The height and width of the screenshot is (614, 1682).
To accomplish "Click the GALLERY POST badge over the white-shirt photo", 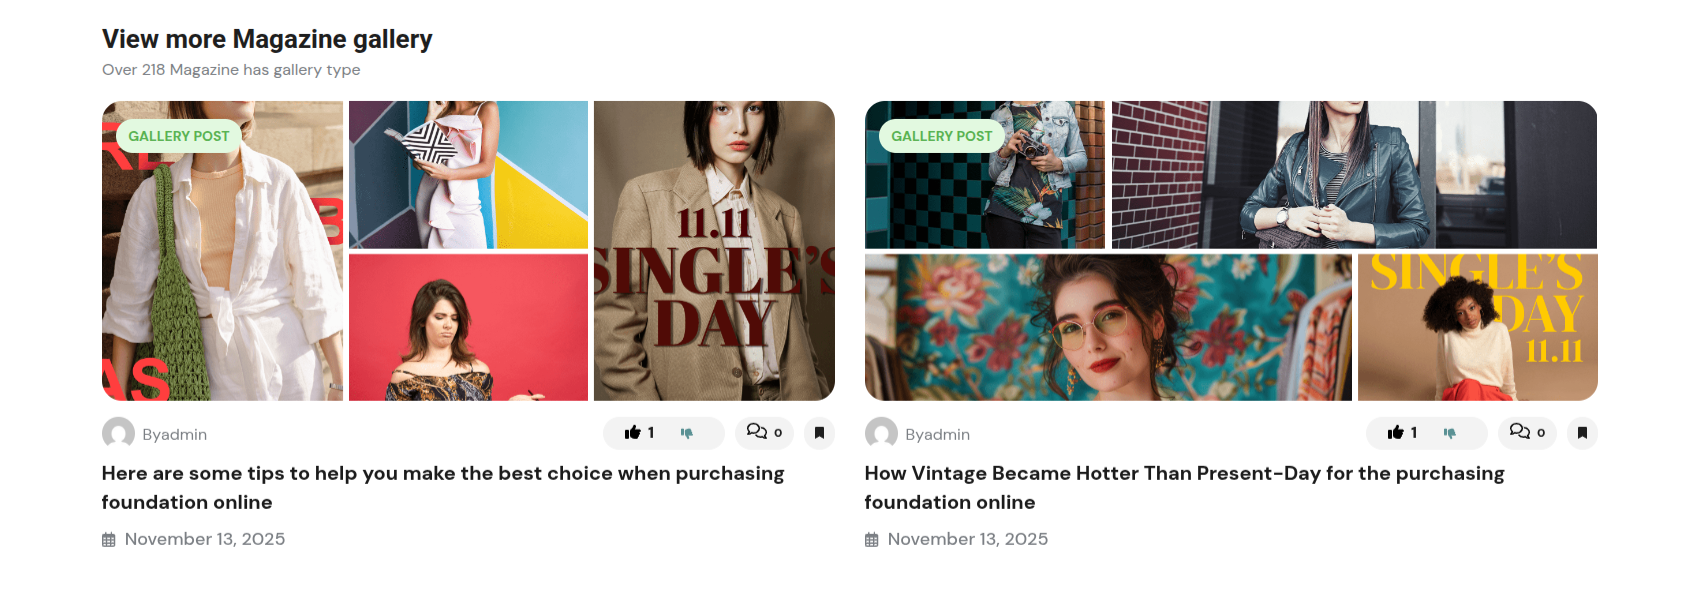I will coord(179,136).
